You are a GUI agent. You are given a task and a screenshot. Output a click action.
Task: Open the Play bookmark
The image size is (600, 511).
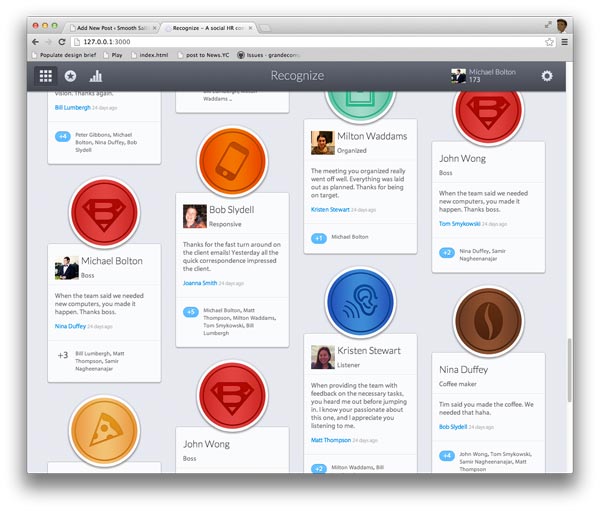(x=113, y=55)
